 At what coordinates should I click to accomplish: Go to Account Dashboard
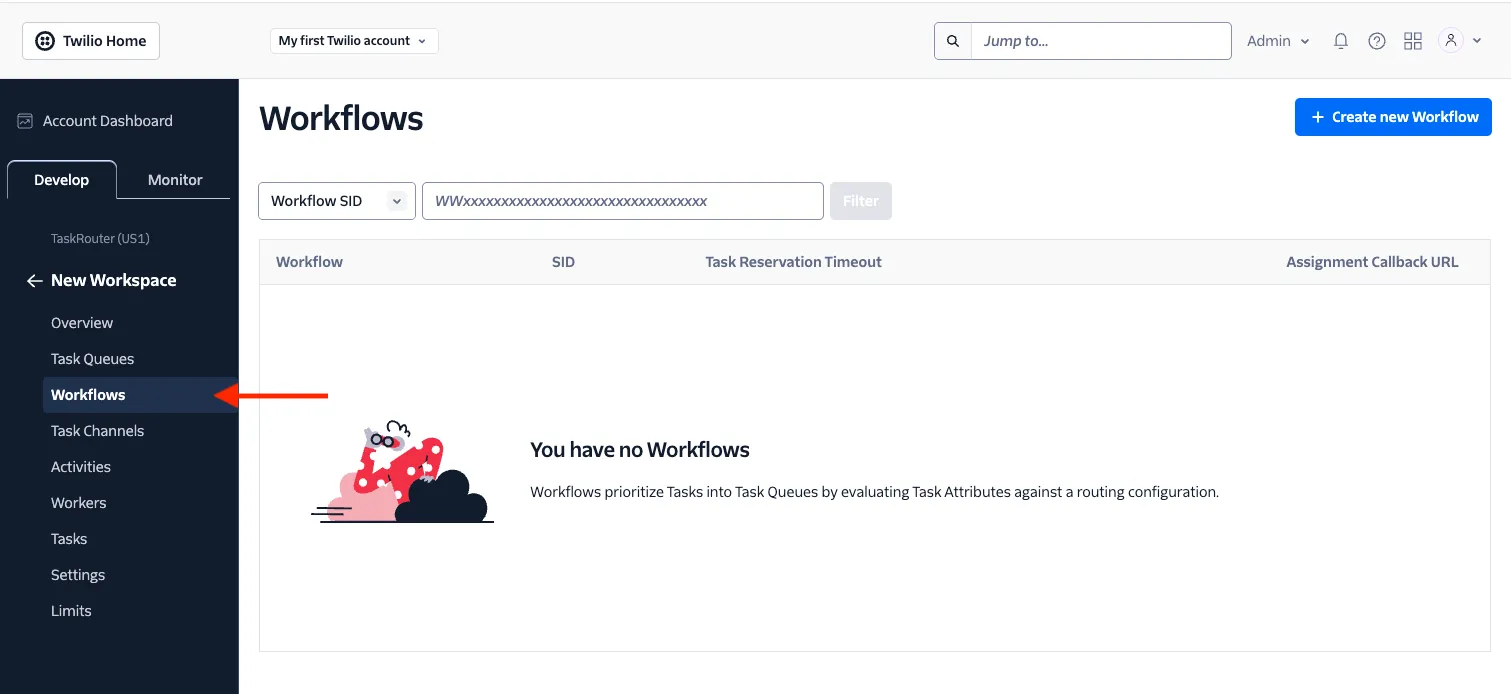(108, 121)
